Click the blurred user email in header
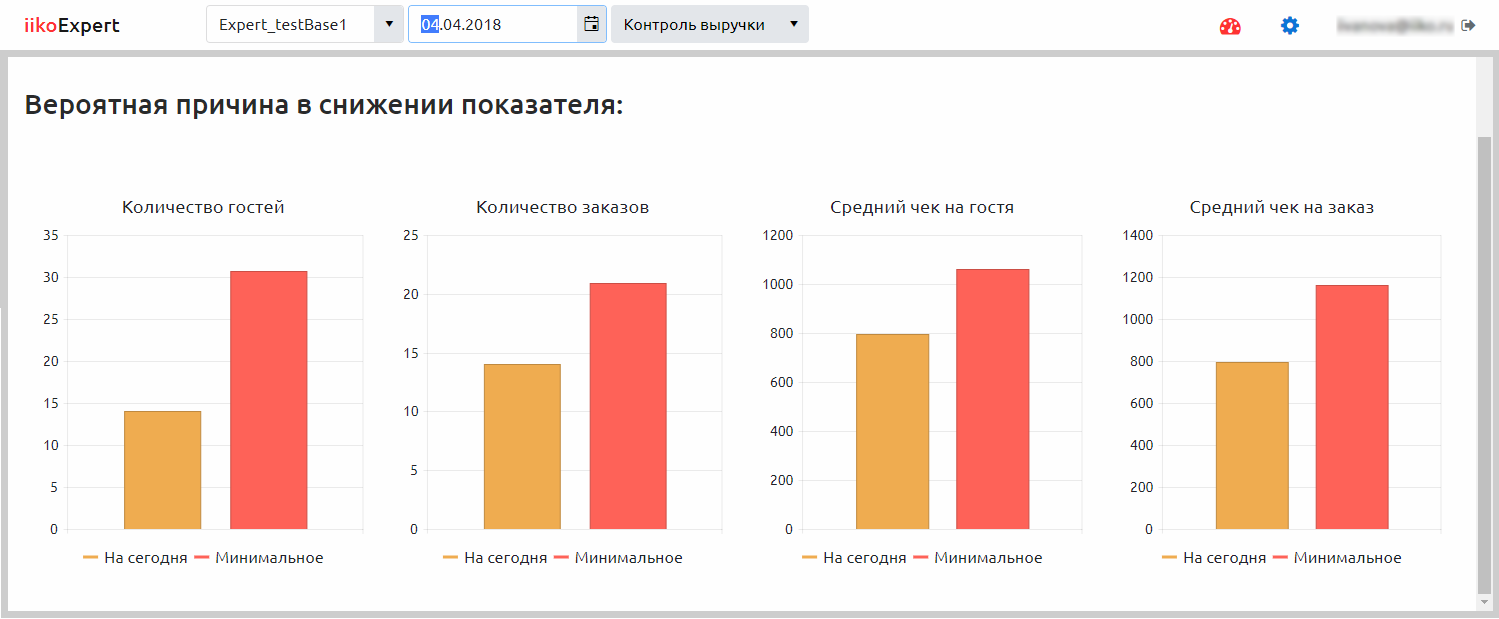 [x=1396, y=26]
